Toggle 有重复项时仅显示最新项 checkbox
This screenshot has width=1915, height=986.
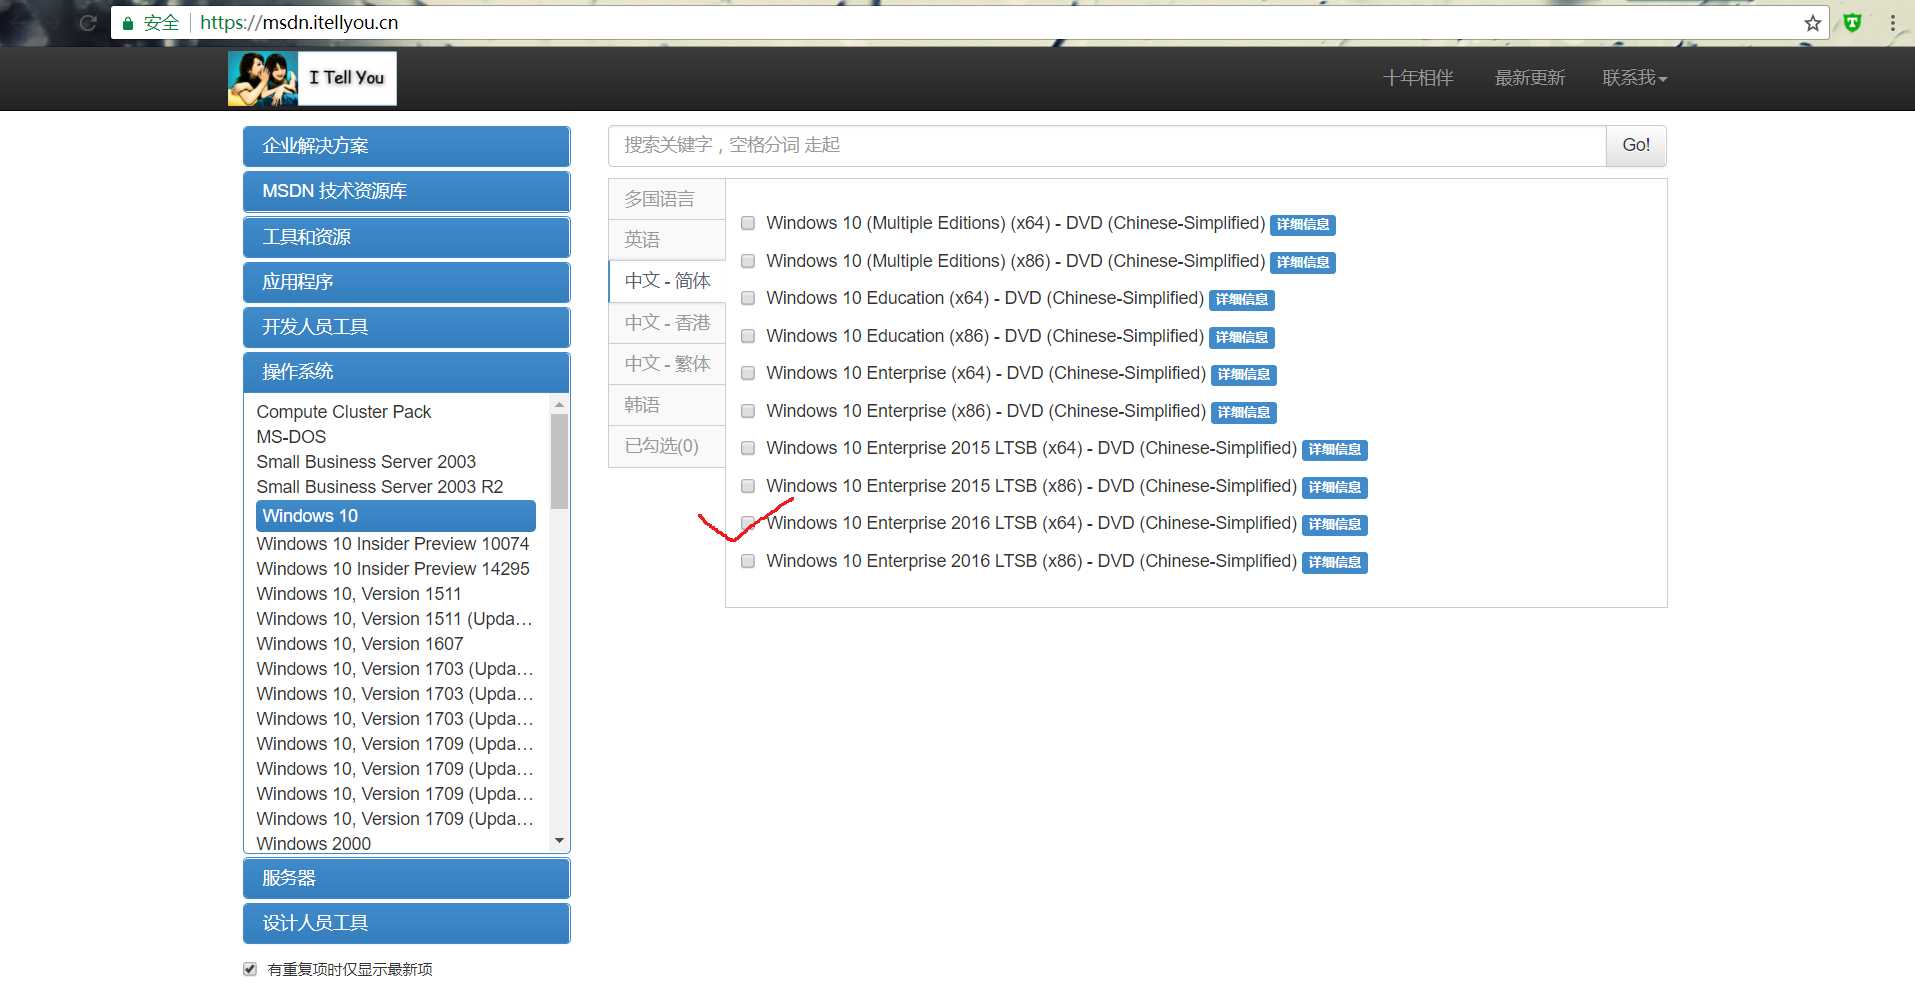point(250,969)
